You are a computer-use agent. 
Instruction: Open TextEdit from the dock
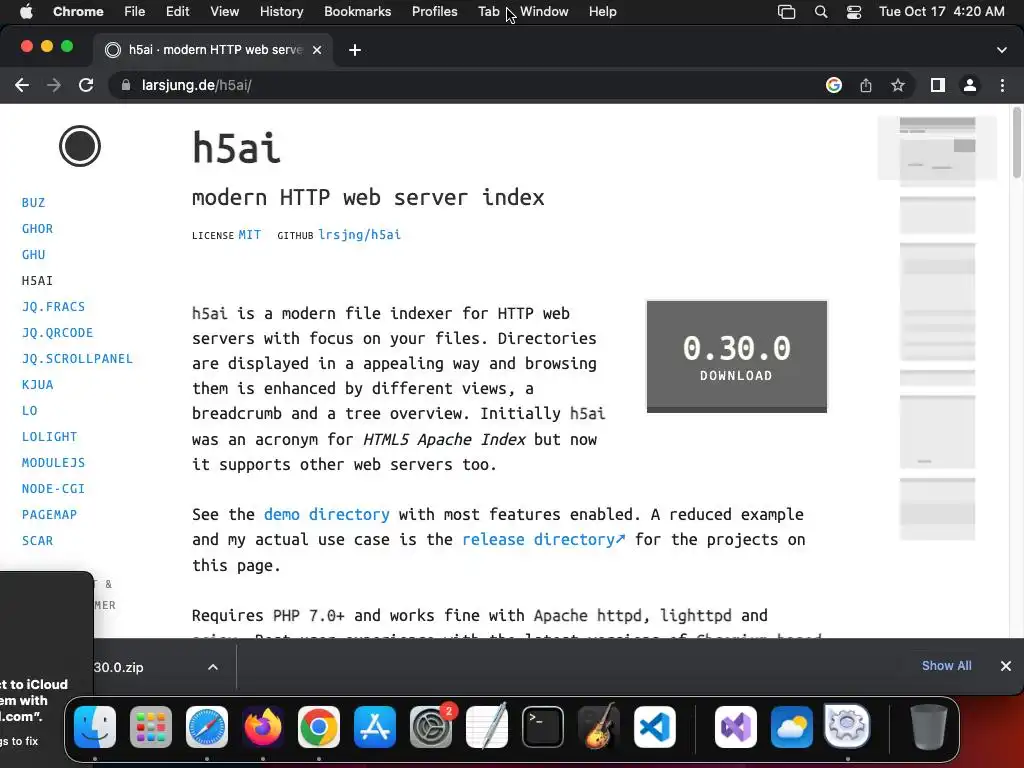tap(487, 727)
